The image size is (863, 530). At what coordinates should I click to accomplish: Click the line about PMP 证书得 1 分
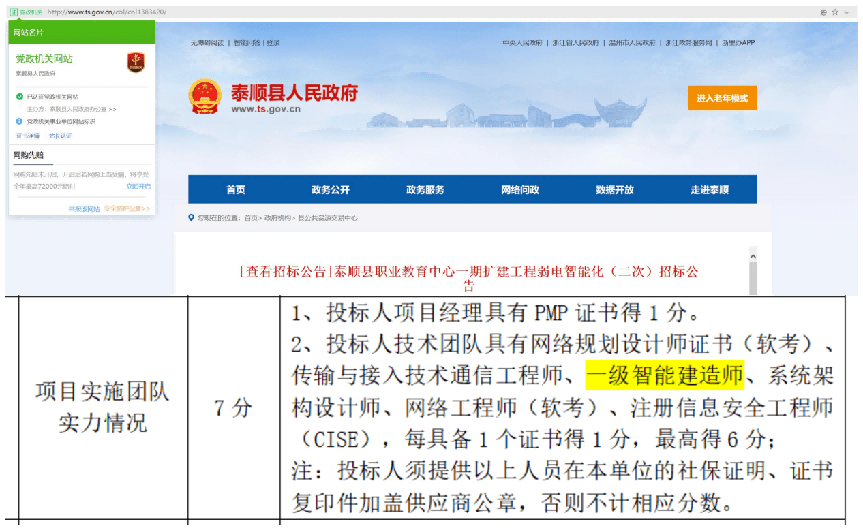[495, 313]
